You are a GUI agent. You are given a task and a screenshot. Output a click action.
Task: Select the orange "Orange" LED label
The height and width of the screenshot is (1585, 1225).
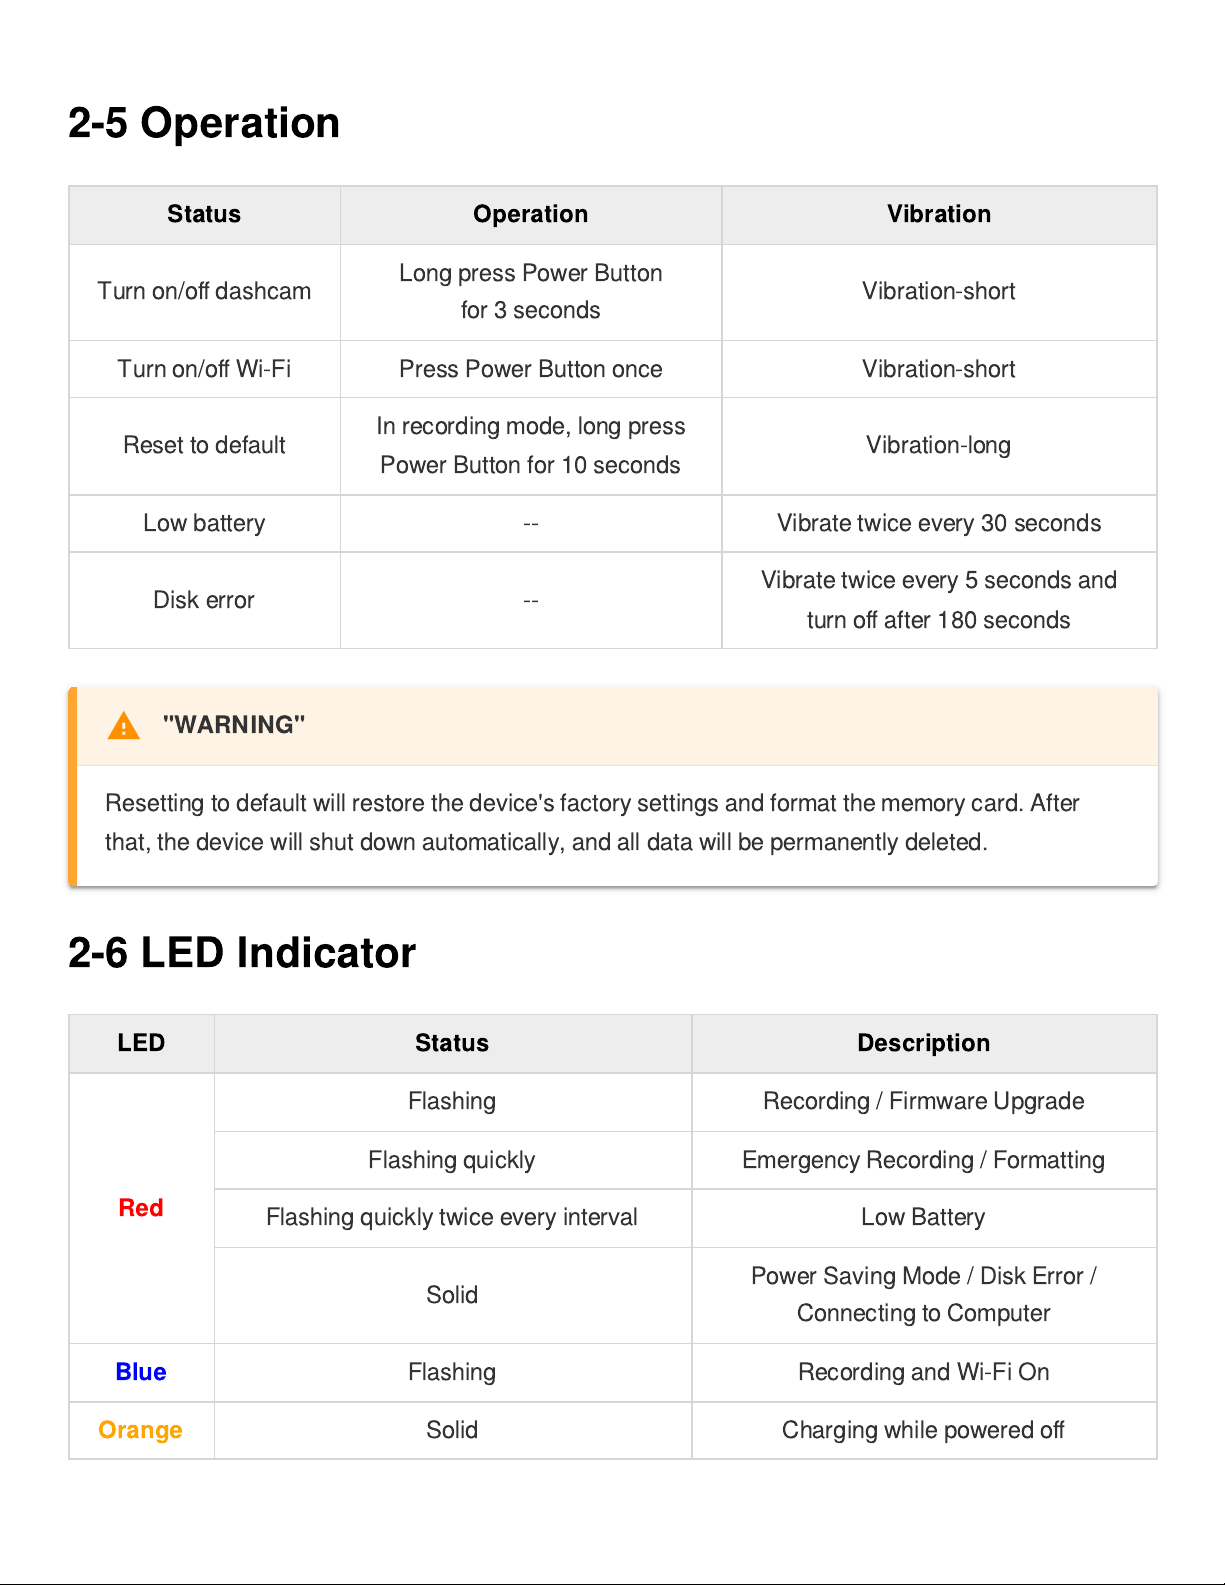(140, 1430)
